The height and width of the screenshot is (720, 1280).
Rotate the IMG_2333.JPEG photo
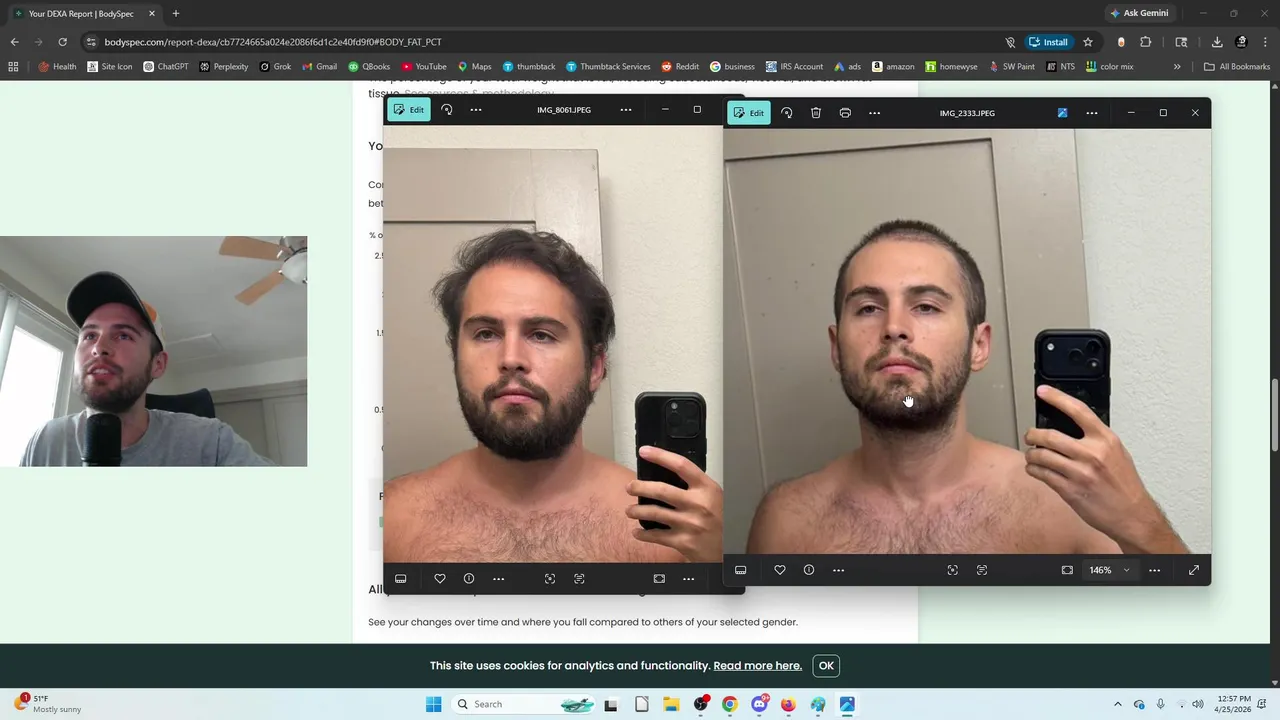coord(787,113)
